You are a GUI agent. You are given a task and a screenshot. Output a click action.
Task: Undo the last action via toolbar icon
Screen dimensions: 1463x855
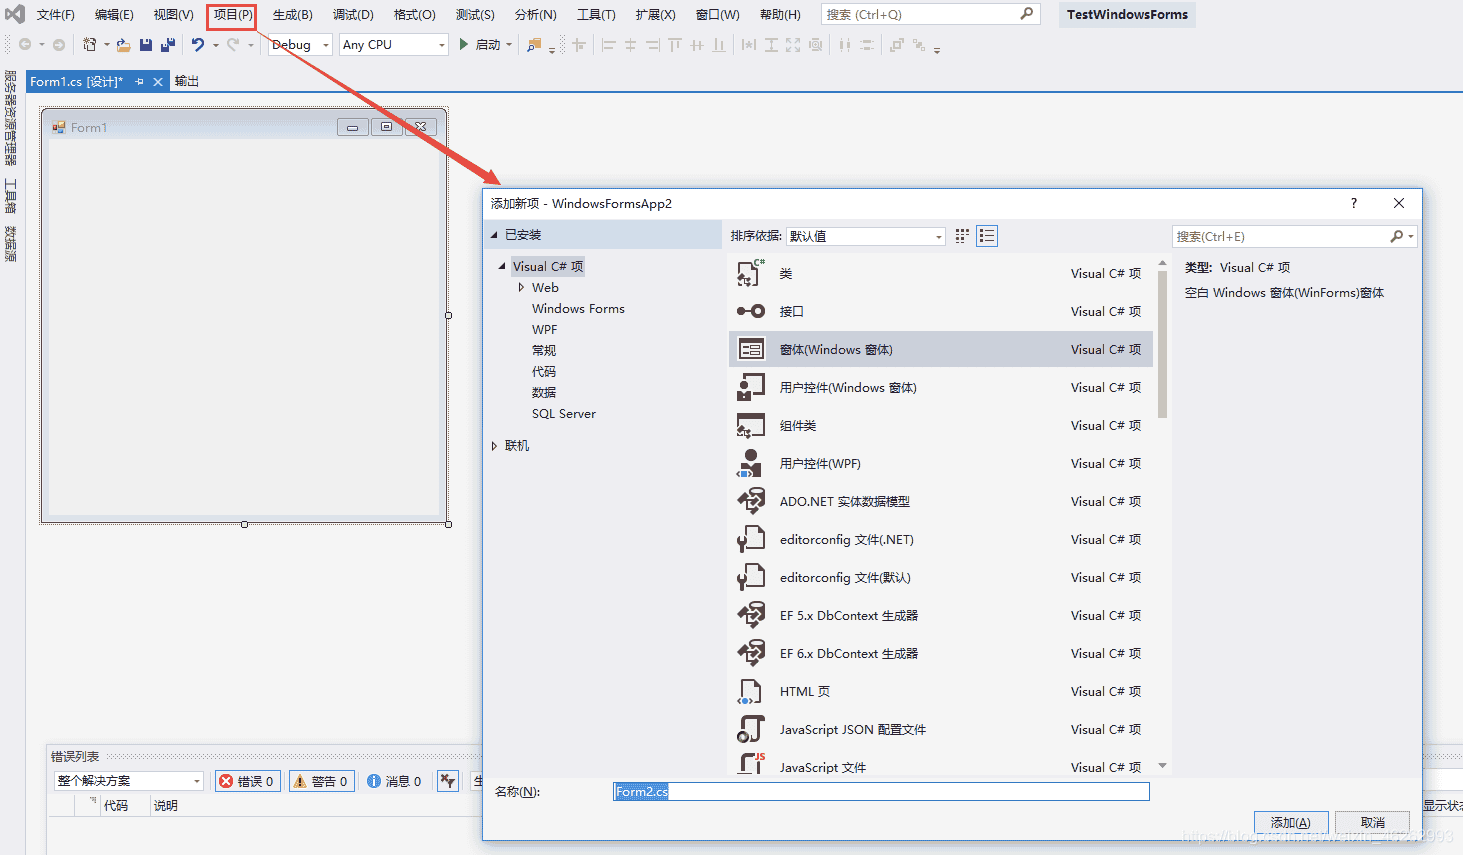[x=198, y=44]
